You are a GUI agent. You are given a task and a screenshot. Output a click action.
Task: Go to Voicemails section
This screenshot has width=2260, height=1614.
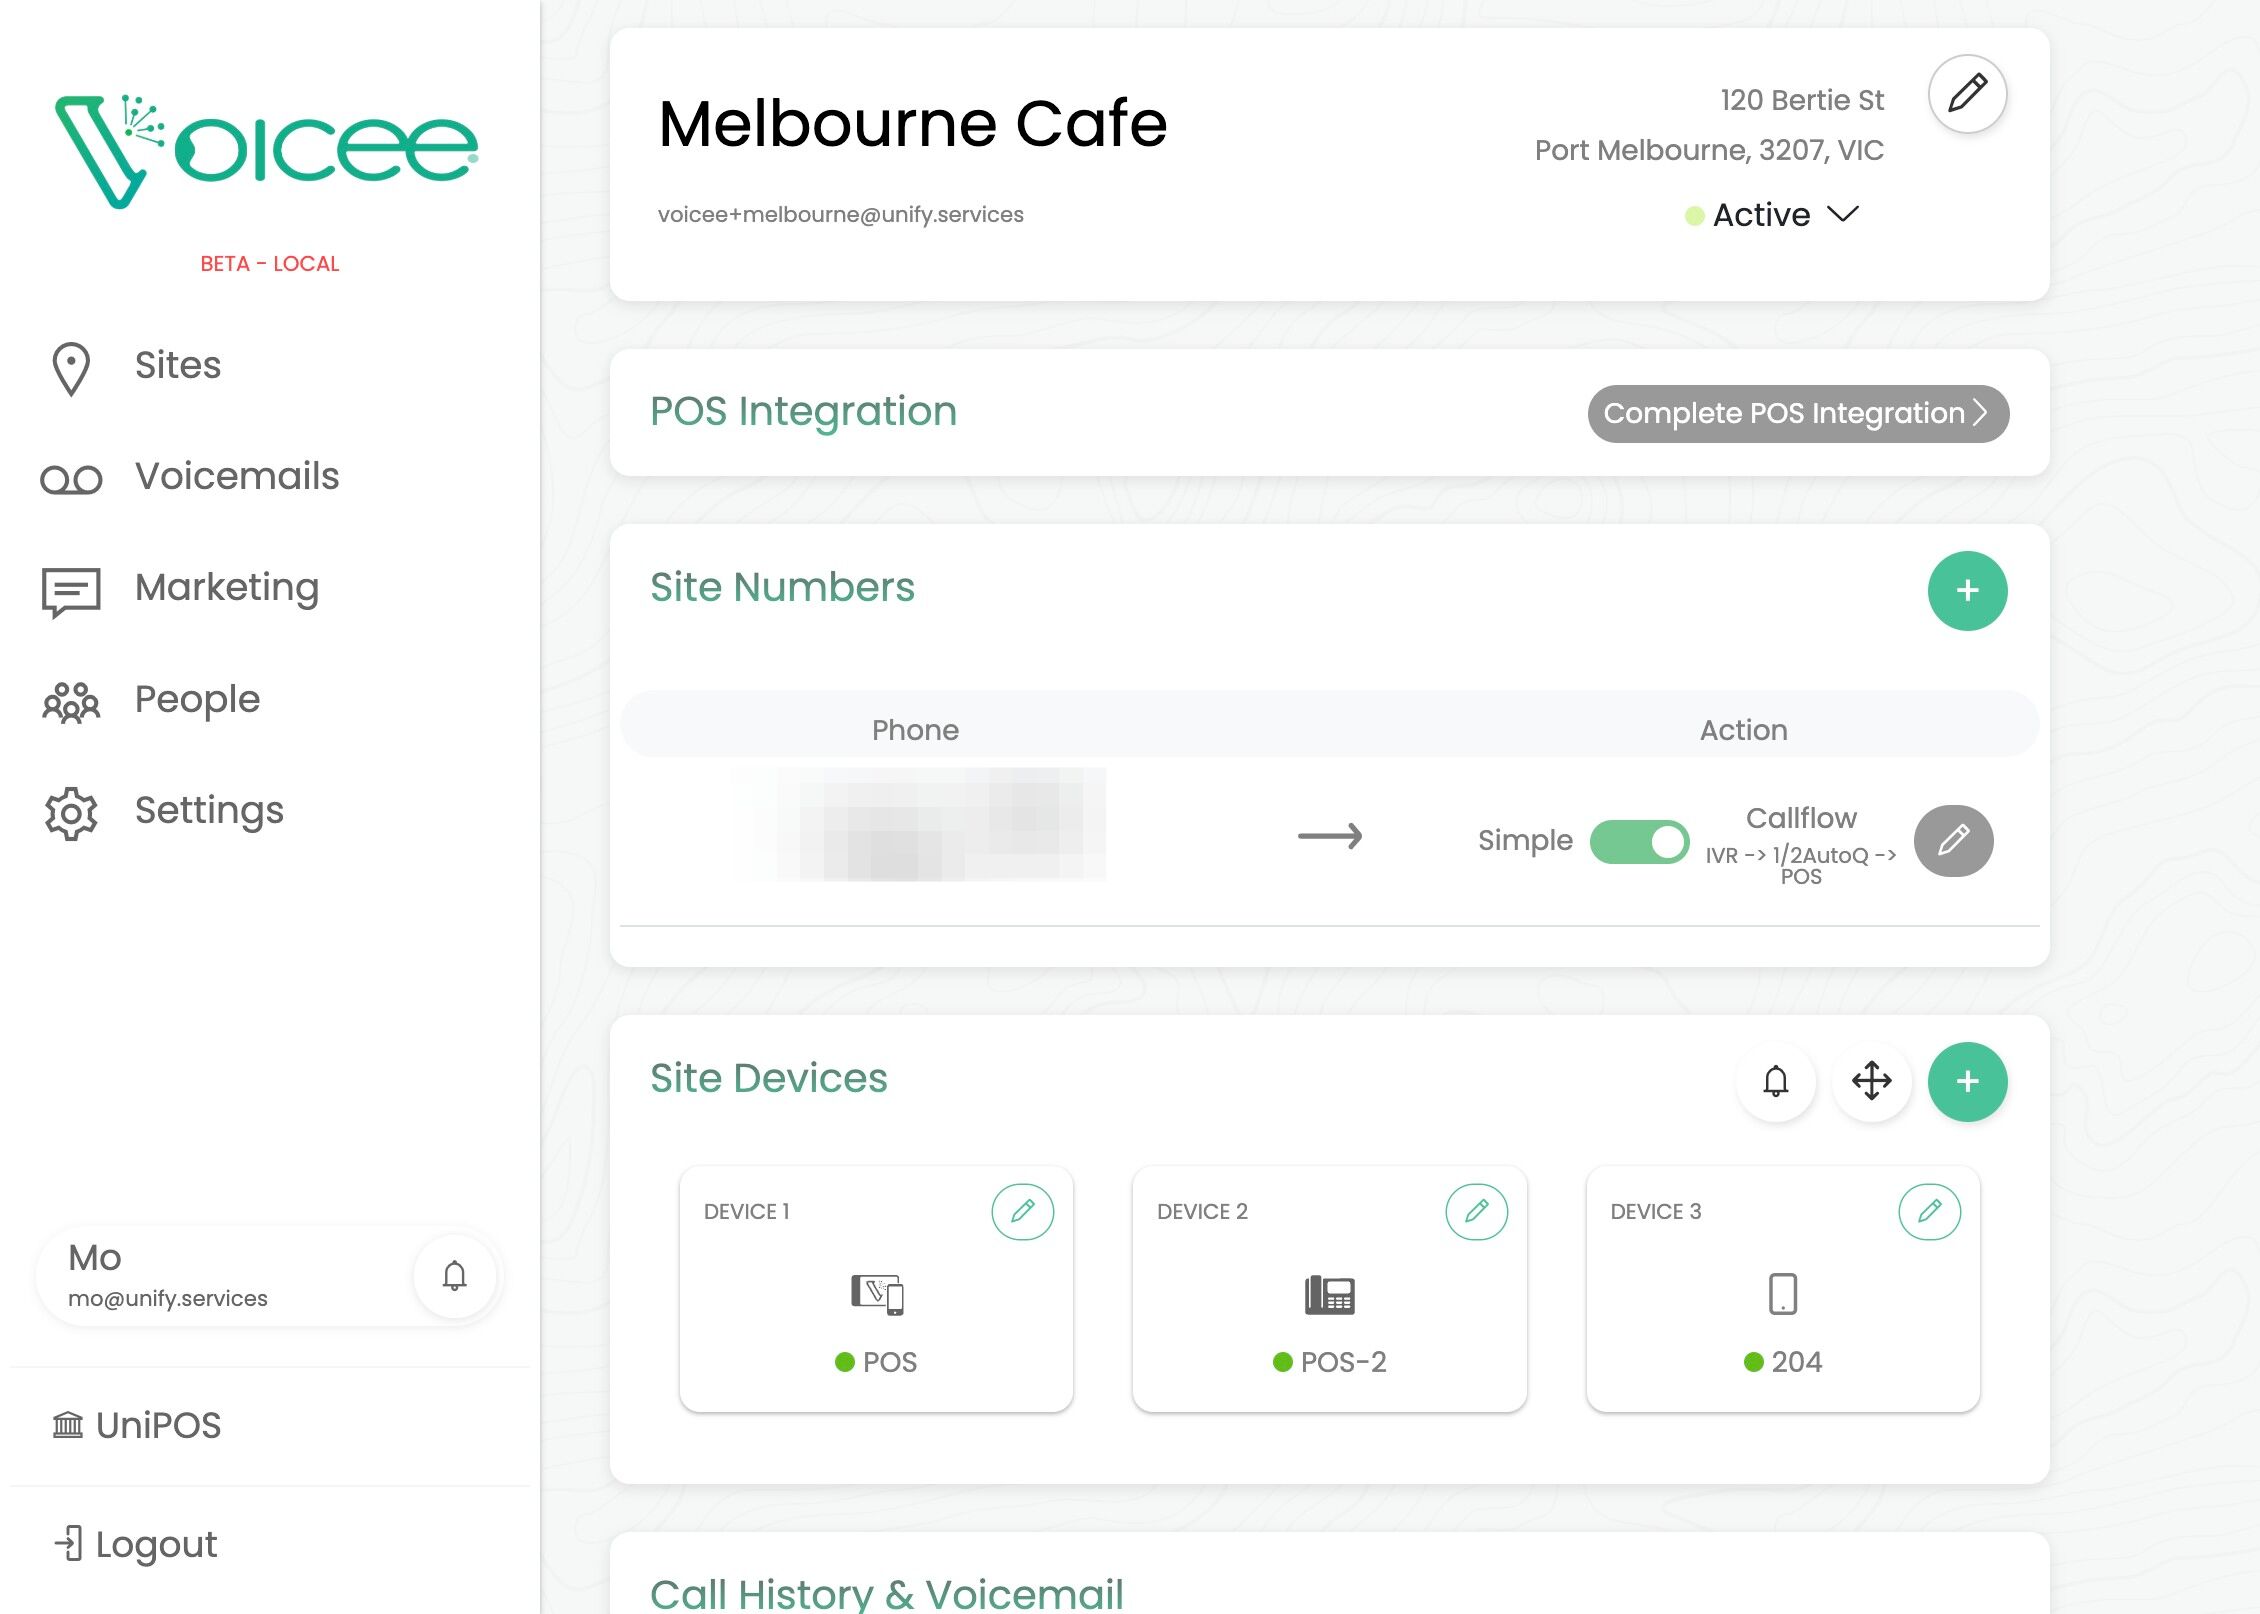coord(236,476)
